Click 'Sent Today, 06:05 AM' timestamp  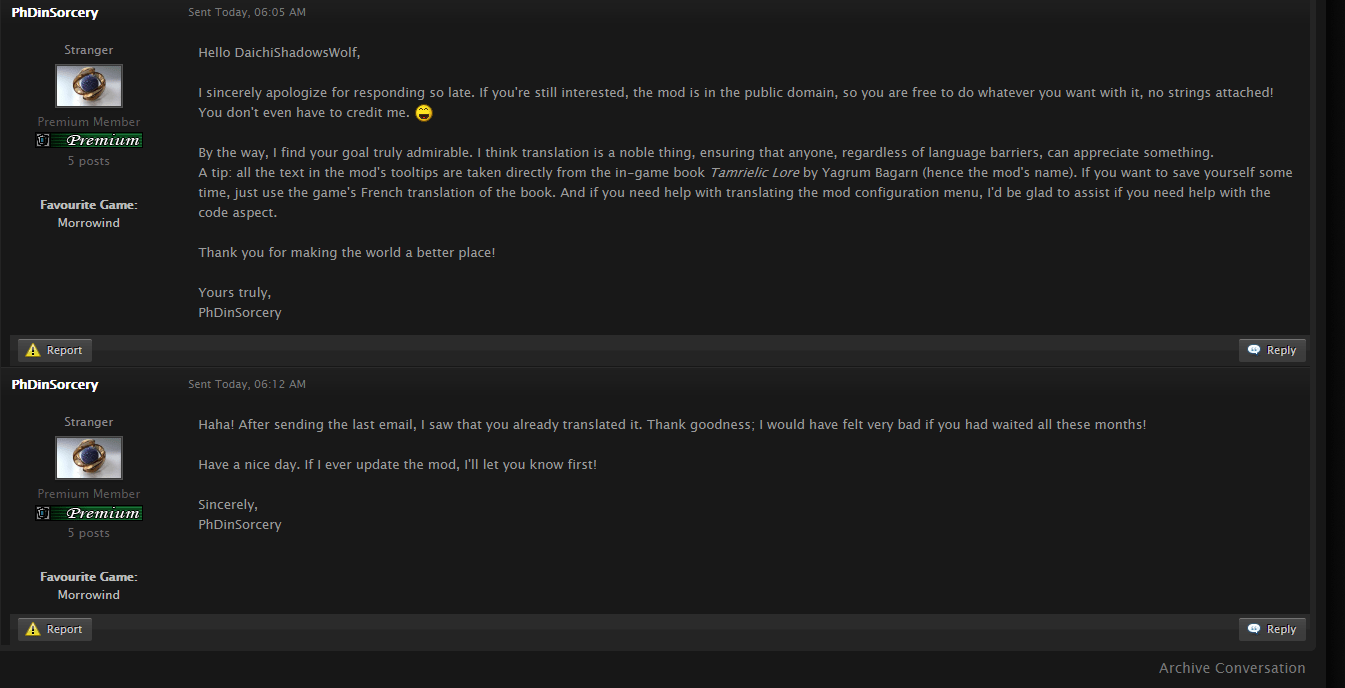point(247,12)
